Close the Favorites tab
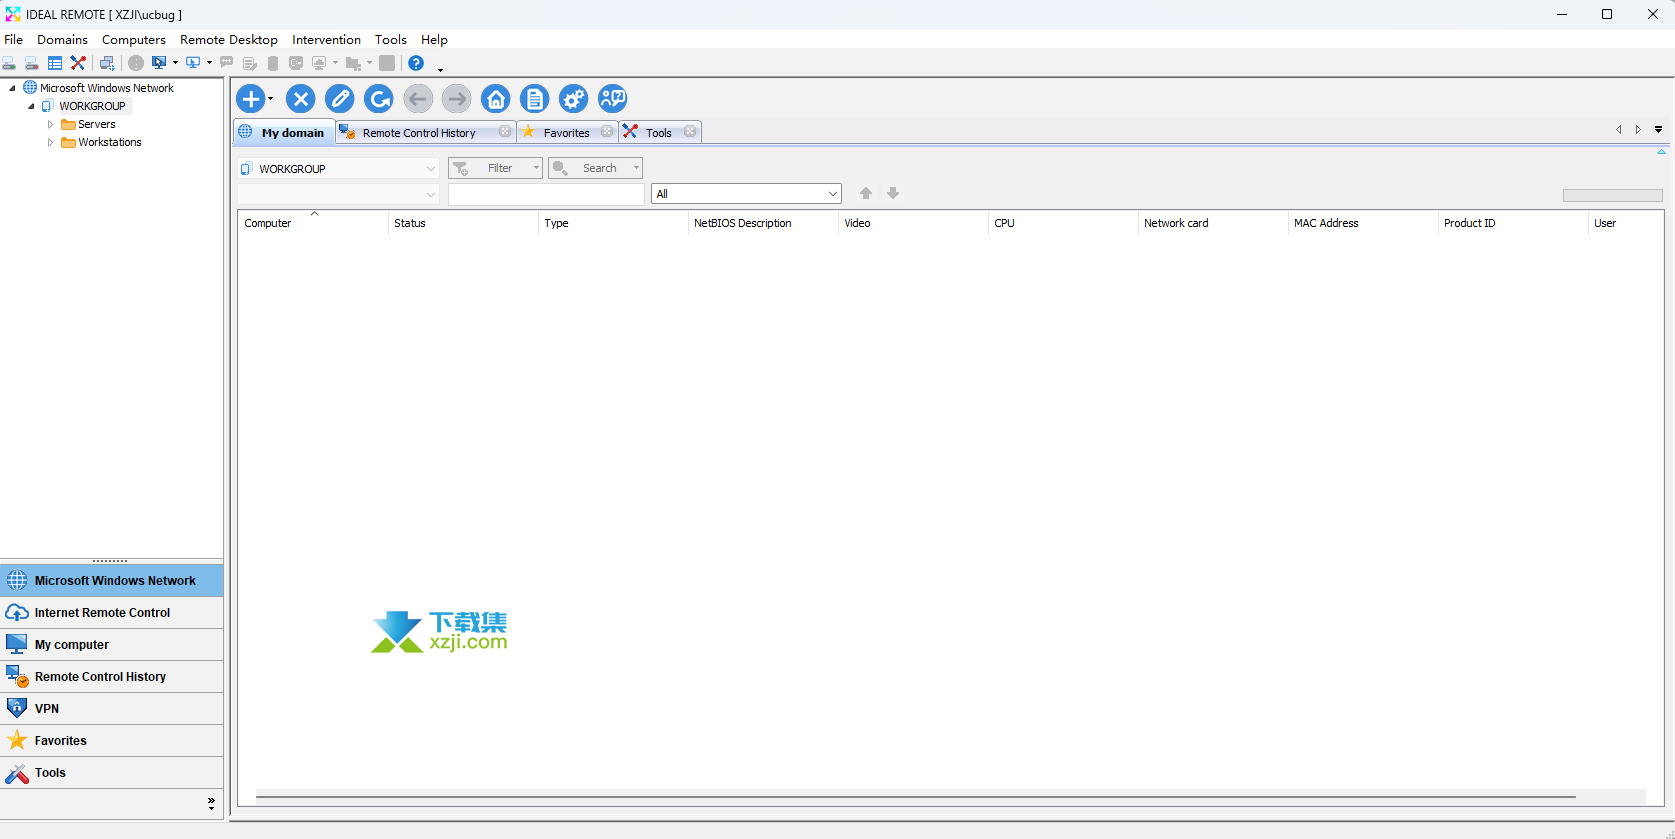The height and width of the screenshot is (839, 1675). 607,131
